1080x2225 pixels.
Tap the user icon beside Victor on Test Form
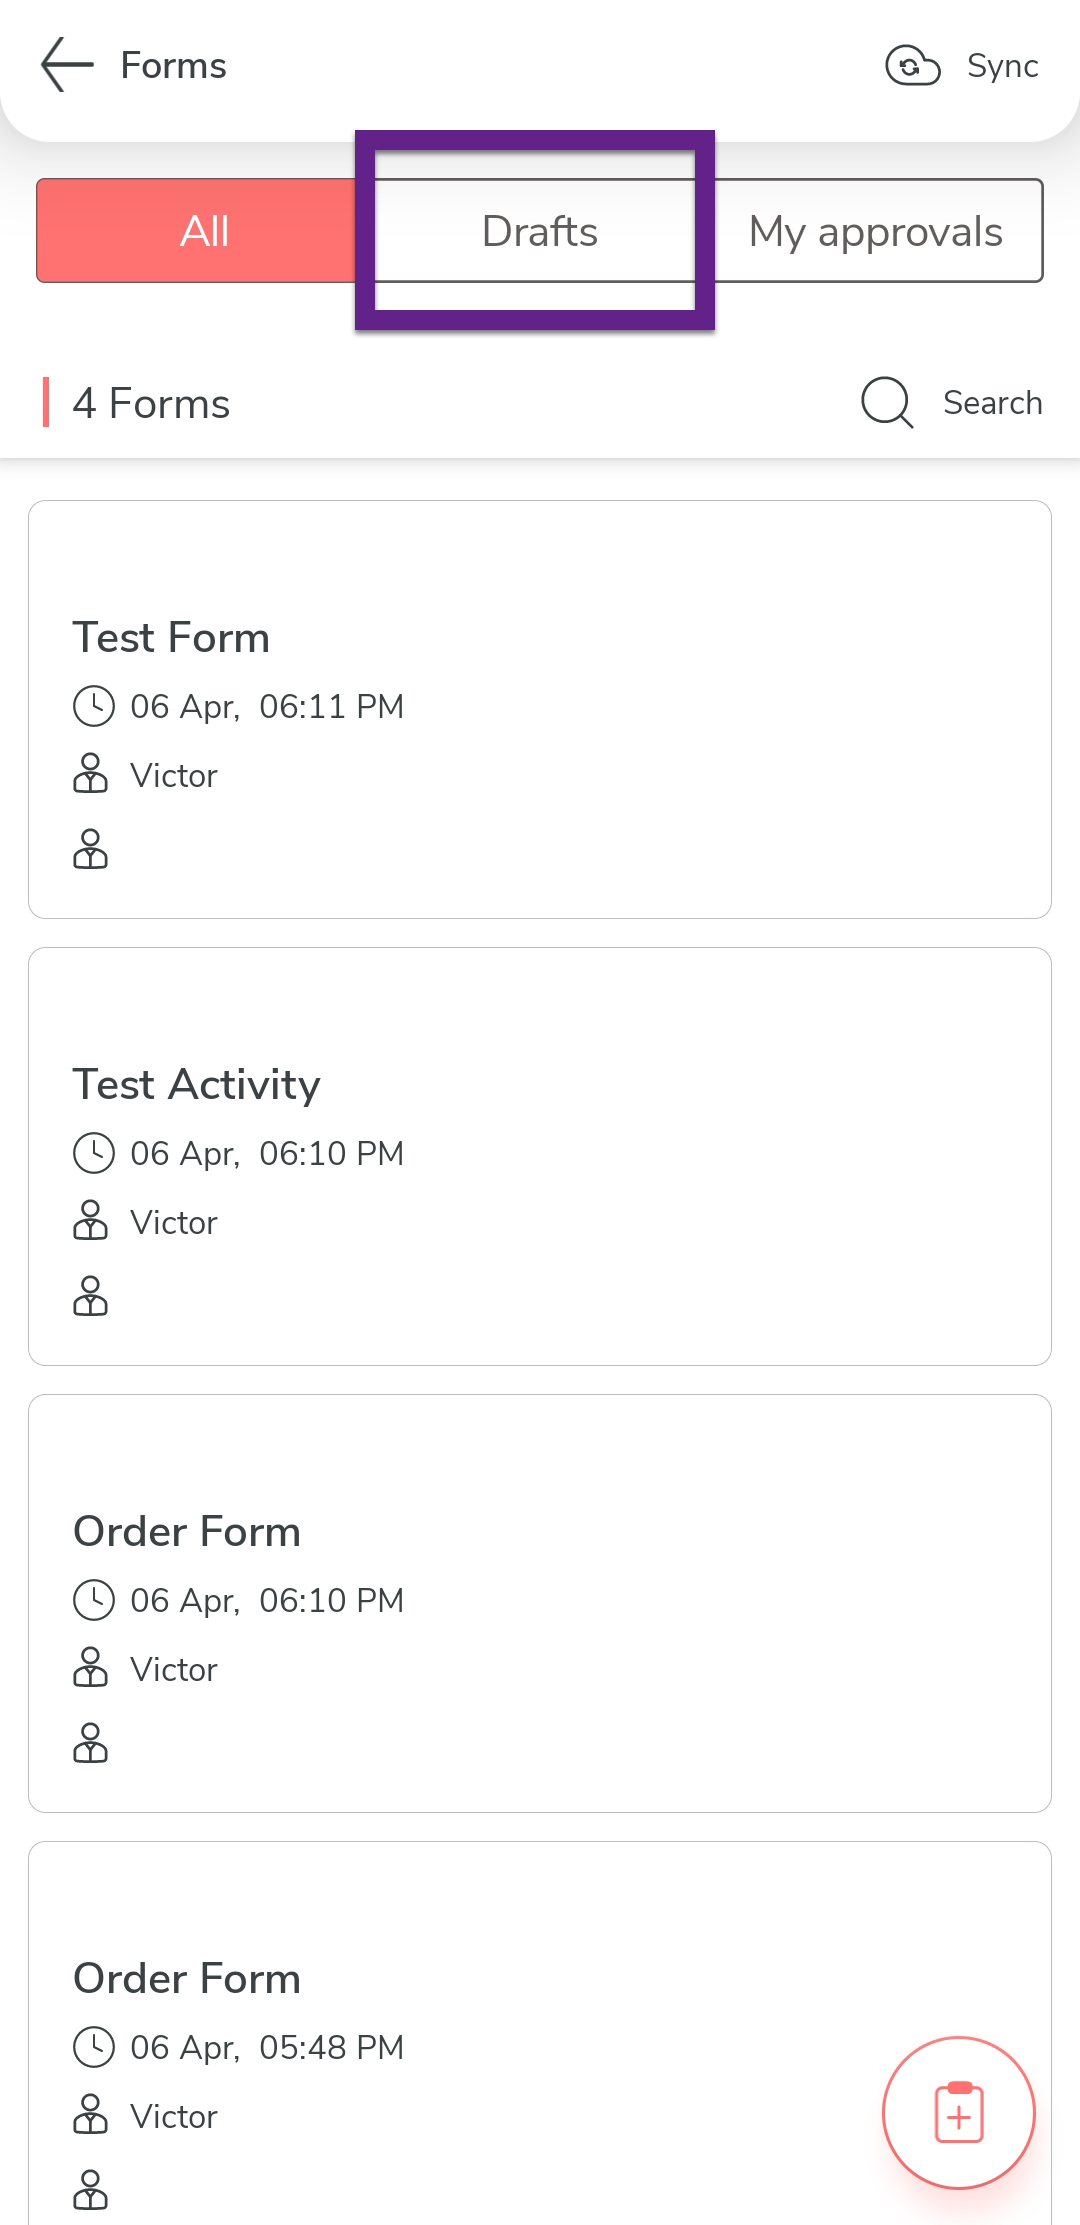pyautogui.click(x=91, y=774)
